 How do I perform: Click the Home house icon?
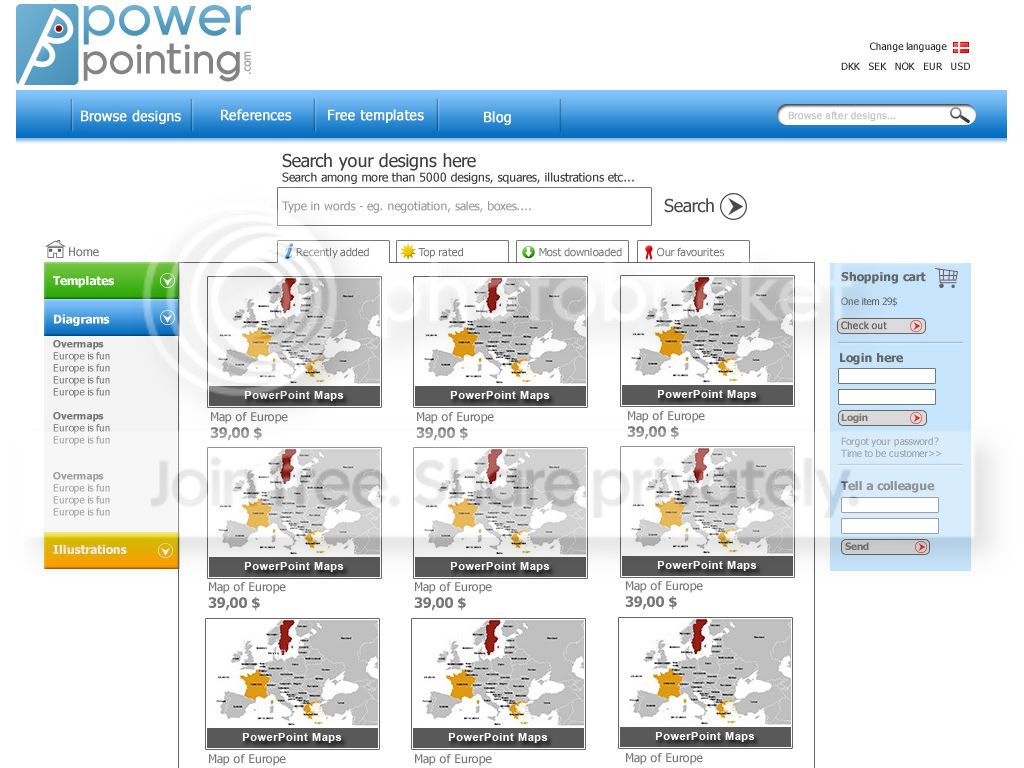point(56,249)
